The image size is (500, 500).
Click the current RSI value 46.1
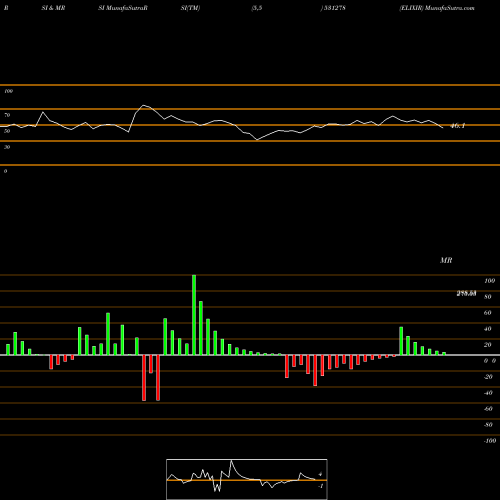457,126
